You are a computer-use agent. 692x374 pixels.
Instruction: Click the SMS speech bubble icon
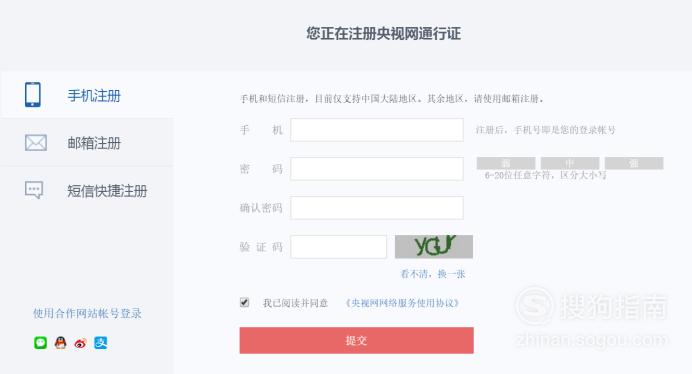point(34,190)
